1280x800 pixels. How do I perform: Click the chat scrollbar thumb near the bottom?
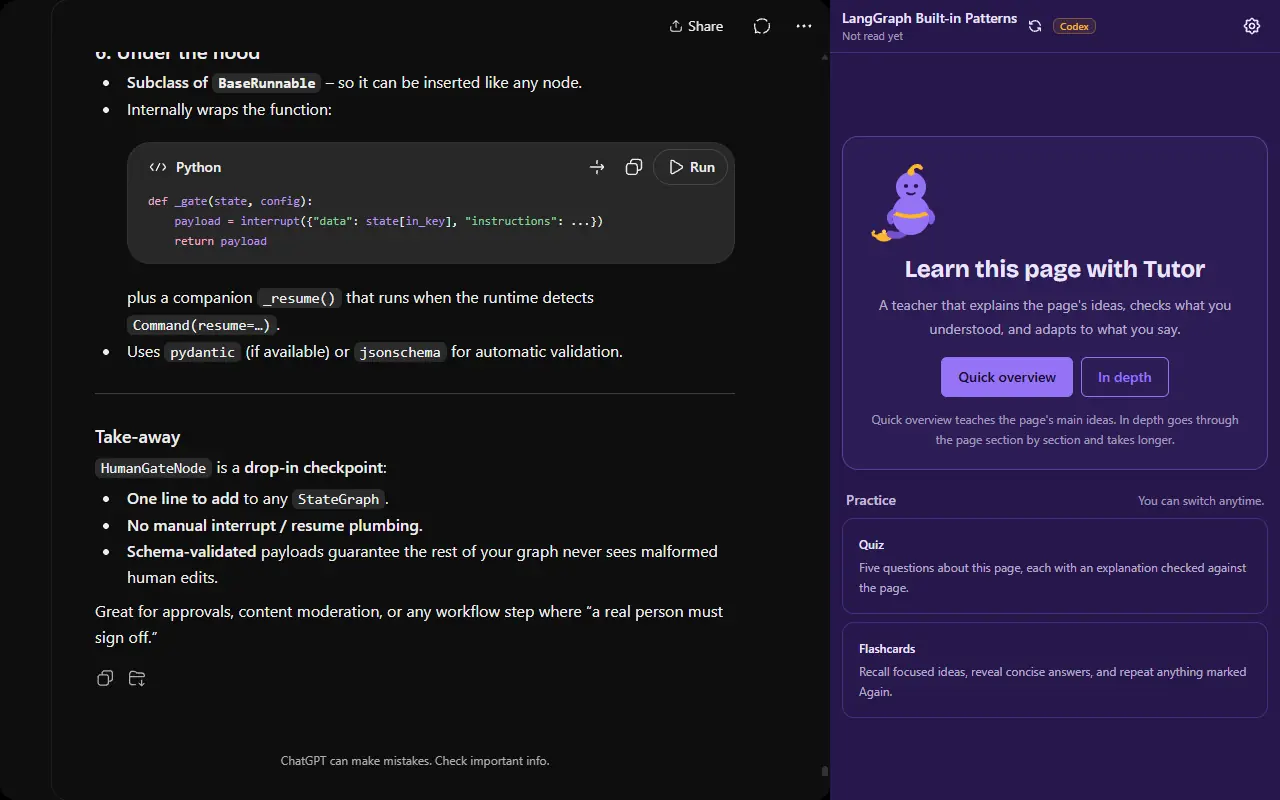(x=824, y=771)
